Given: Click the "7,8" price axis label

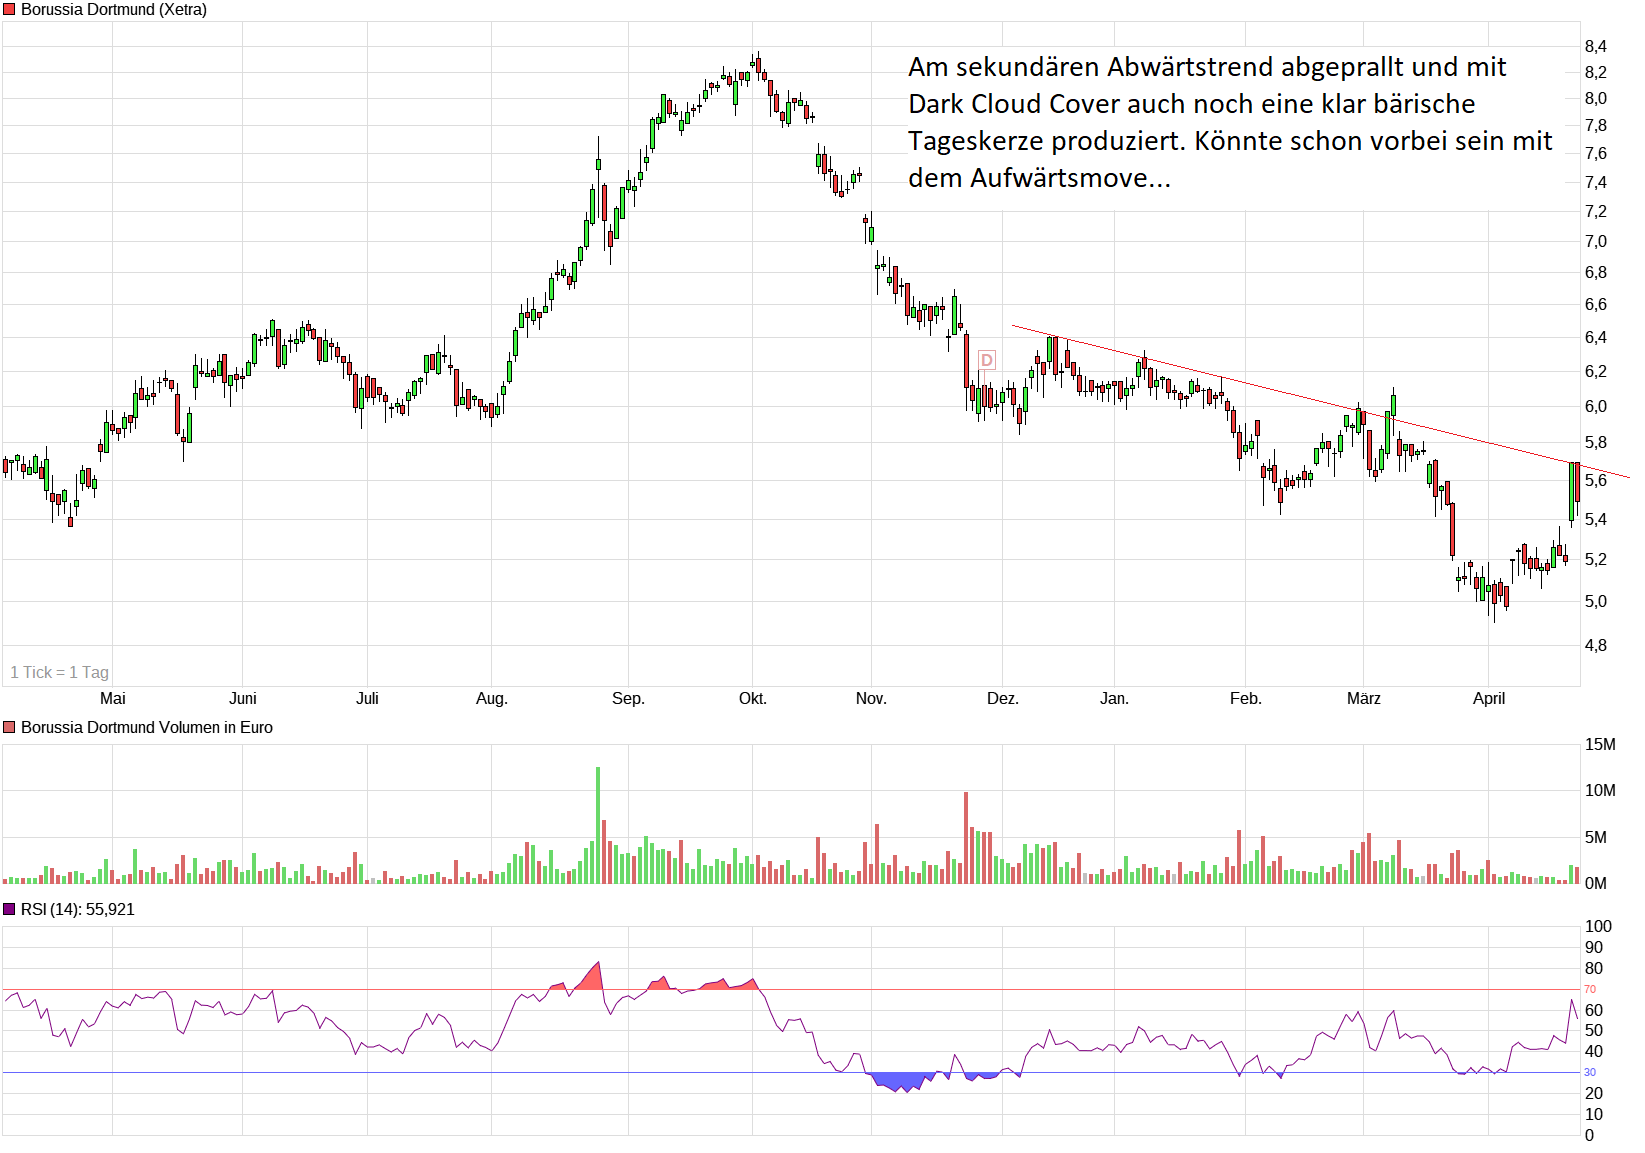Looking at the screenshot, I should pyautogui.click(x=1596, y=126).
